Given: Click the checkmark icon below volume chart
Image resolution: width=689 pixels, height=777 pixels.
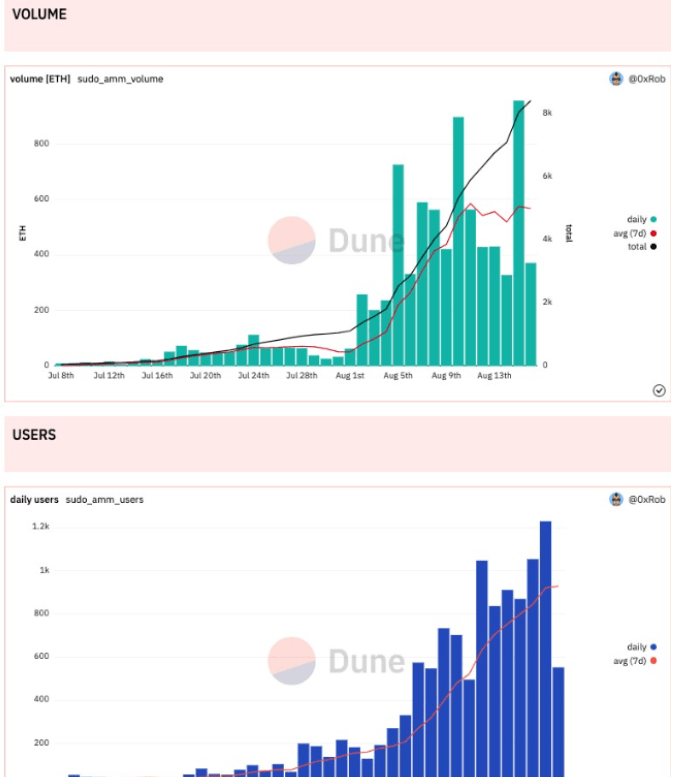Looking at the screenshot, I should 658,390.
